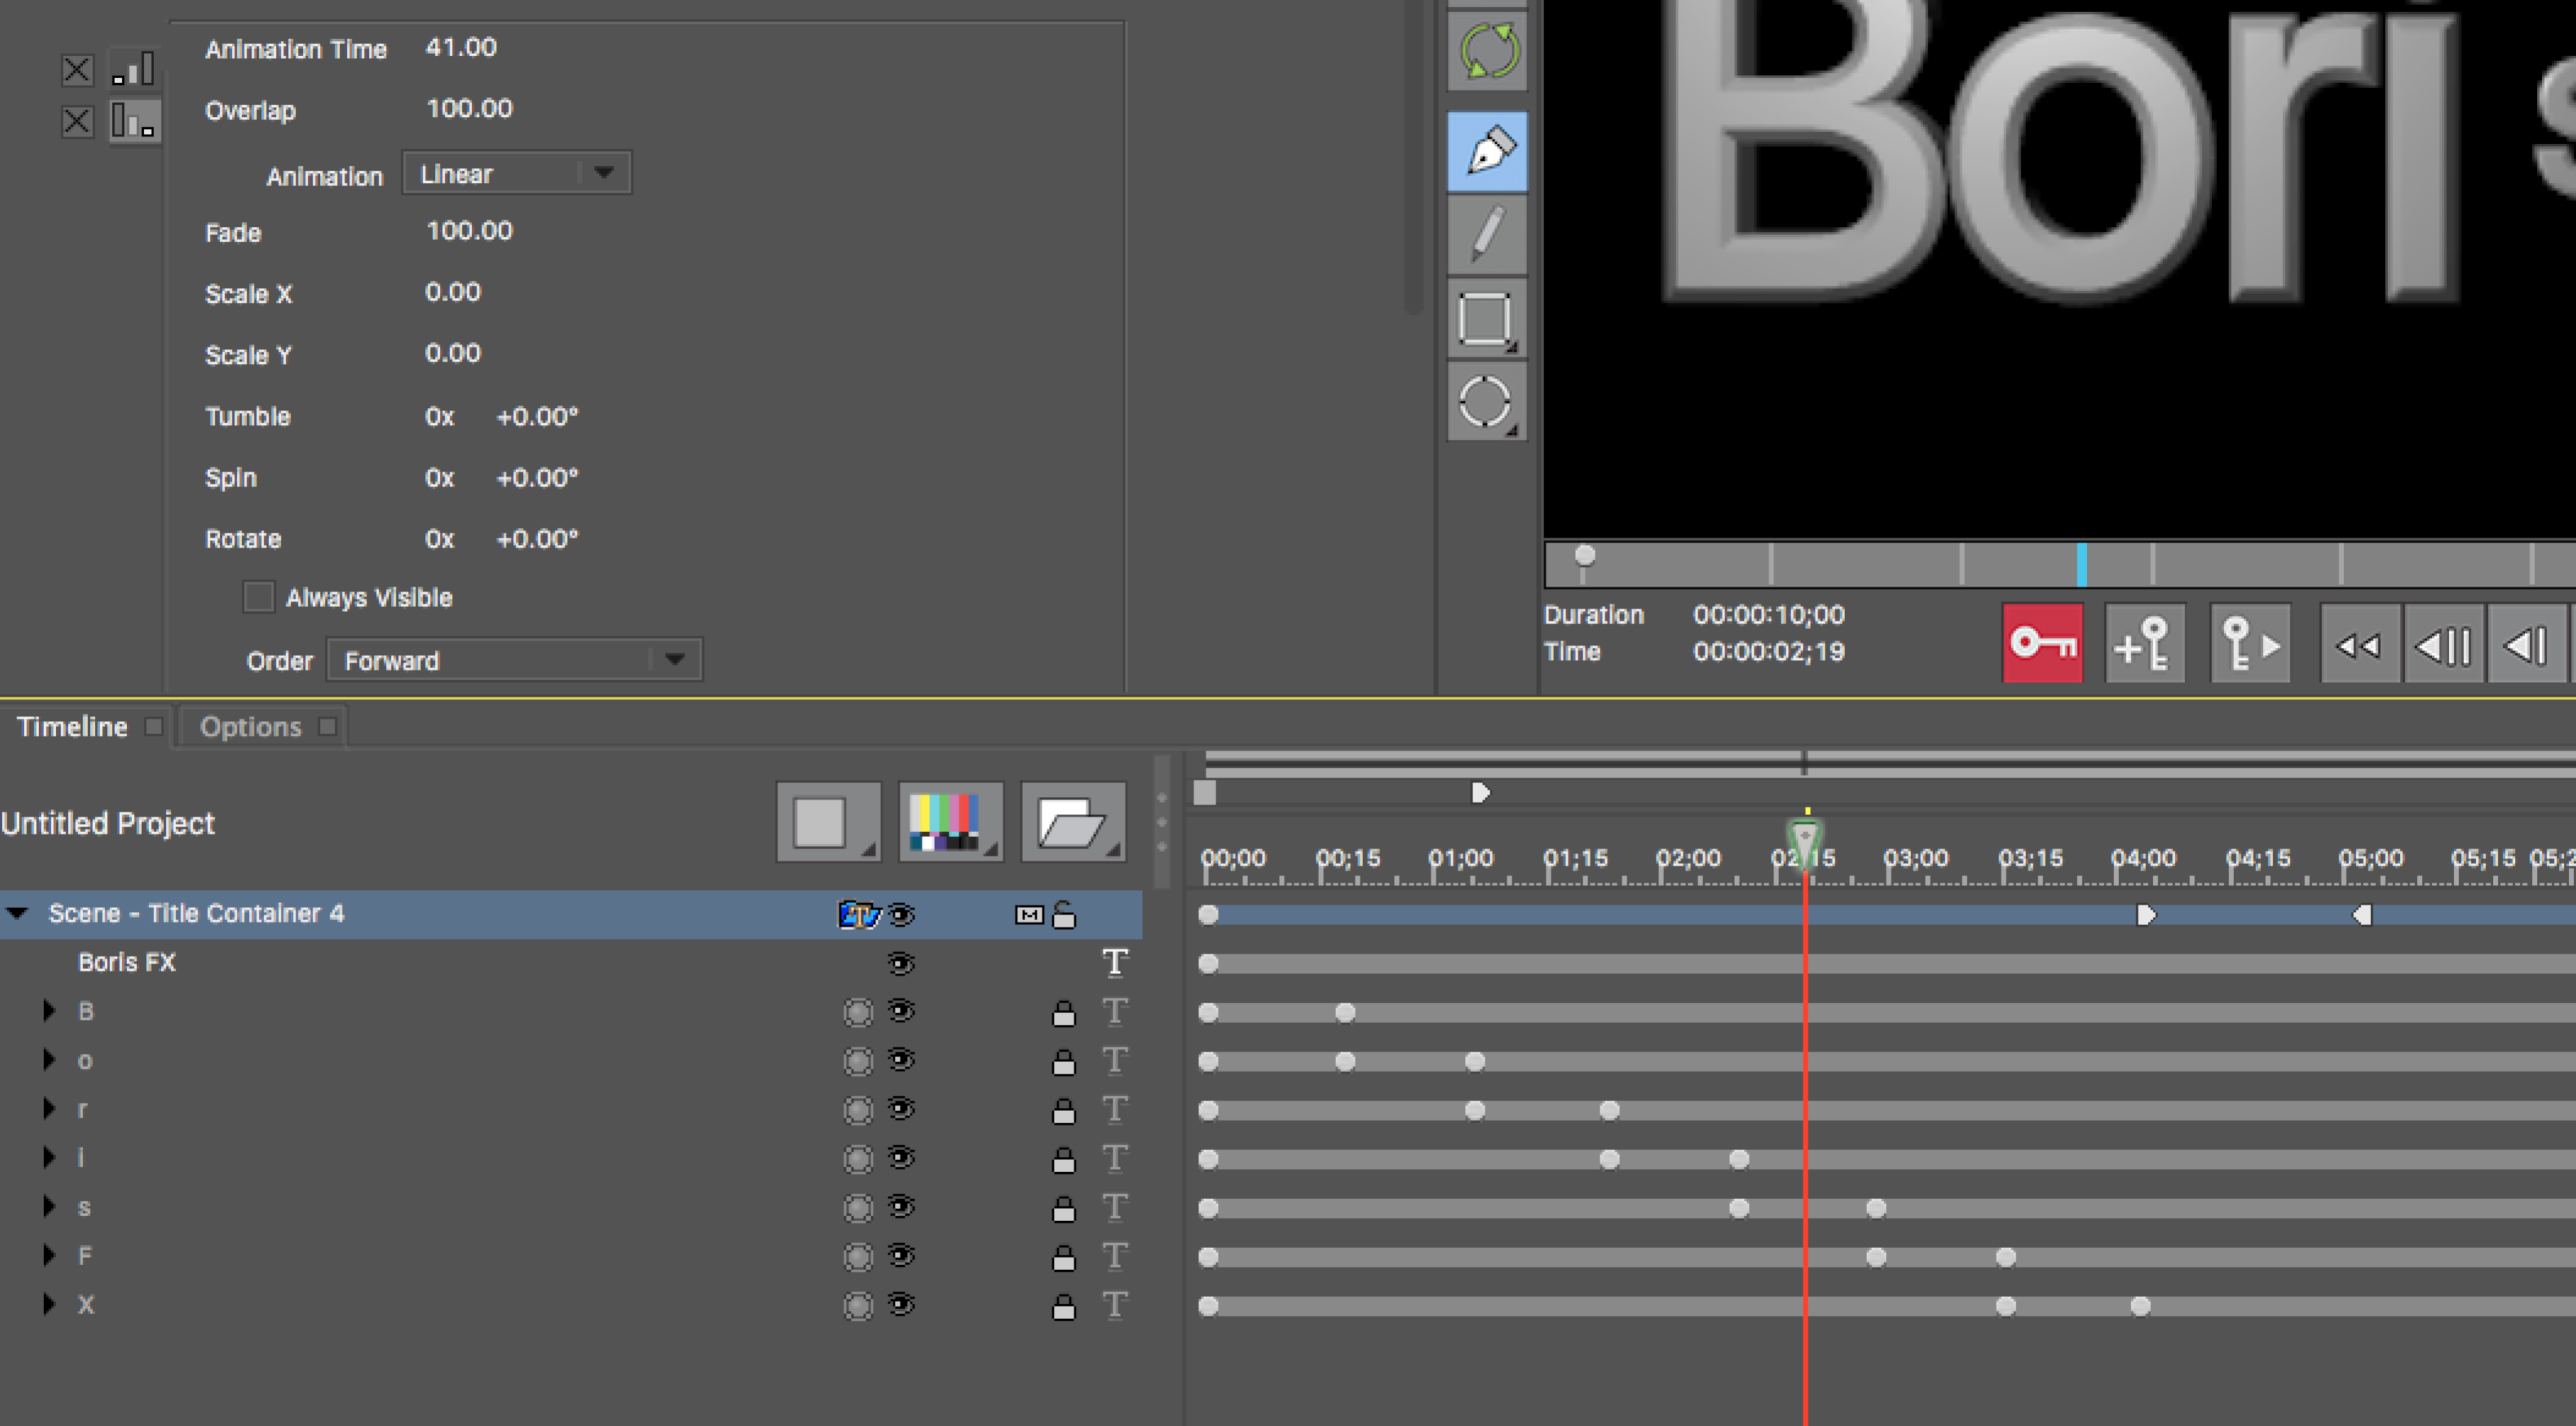Click the timeline work area start square

1205,793
